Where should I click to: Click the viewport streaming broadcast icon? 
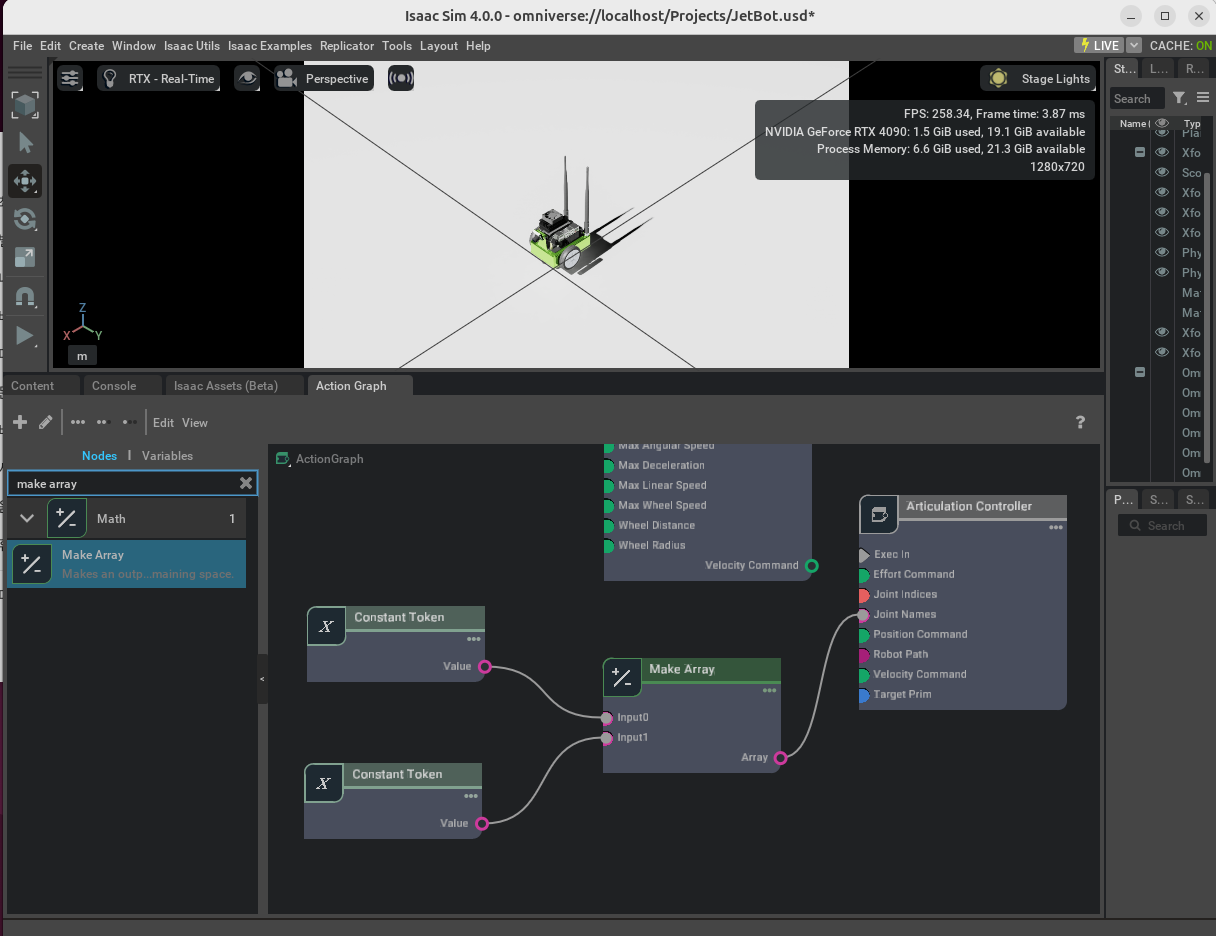click(x=401, y=78)
